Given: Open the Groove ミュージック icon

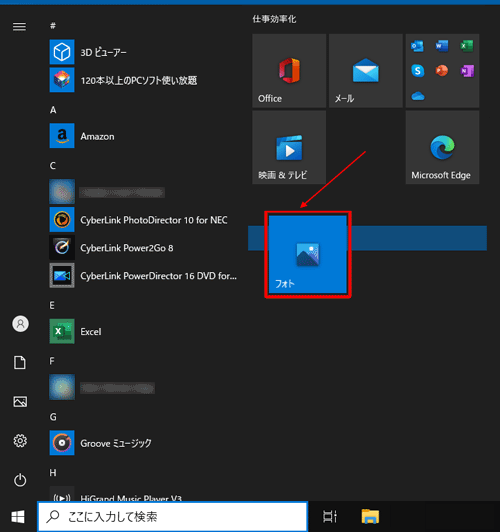Looking at the screenshot, I should tap(62, 443).
